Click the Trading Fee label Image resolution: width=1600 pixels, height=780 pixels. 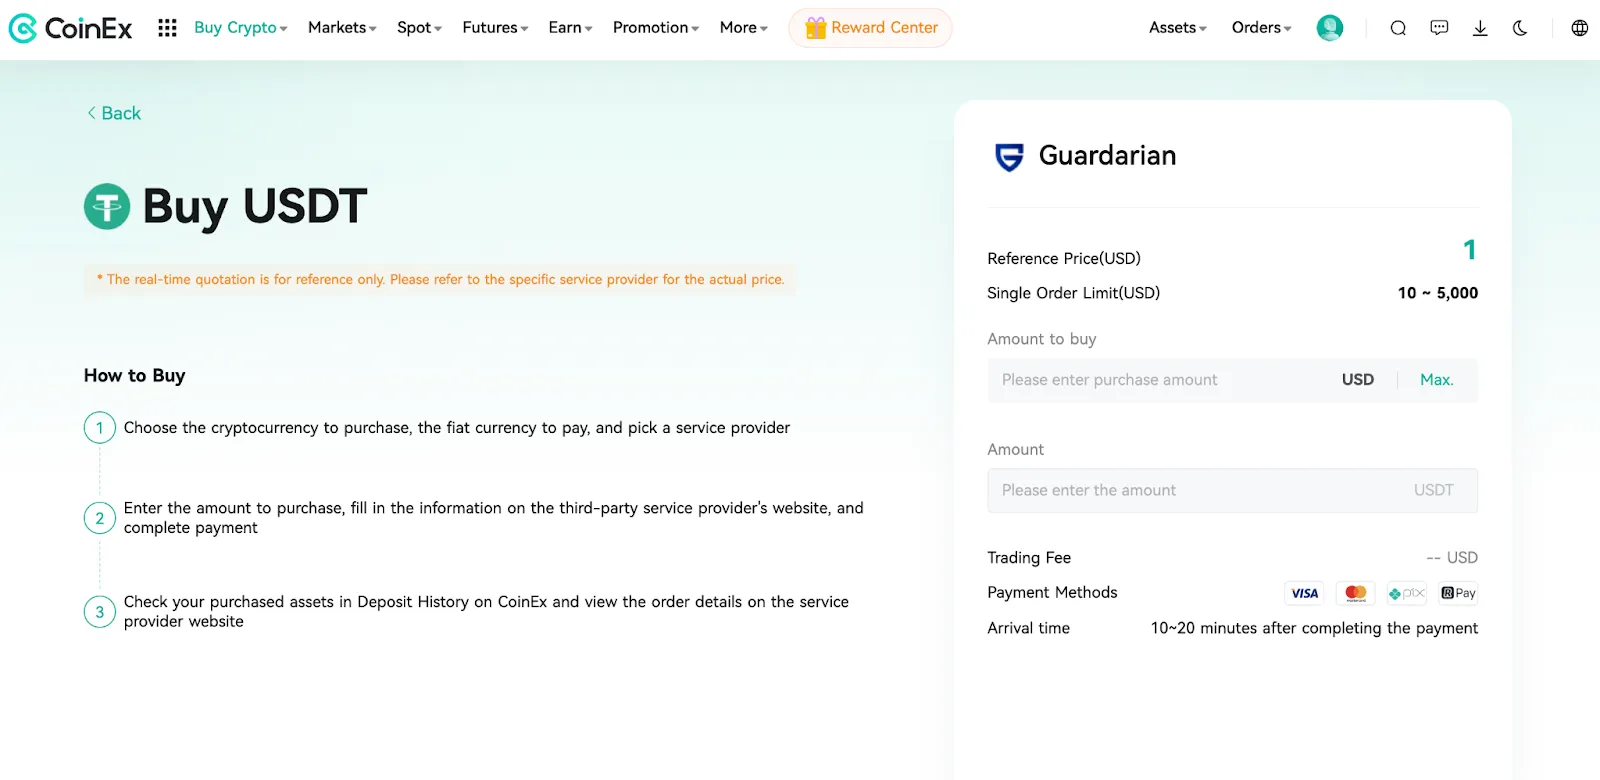tap(1029, 558)
